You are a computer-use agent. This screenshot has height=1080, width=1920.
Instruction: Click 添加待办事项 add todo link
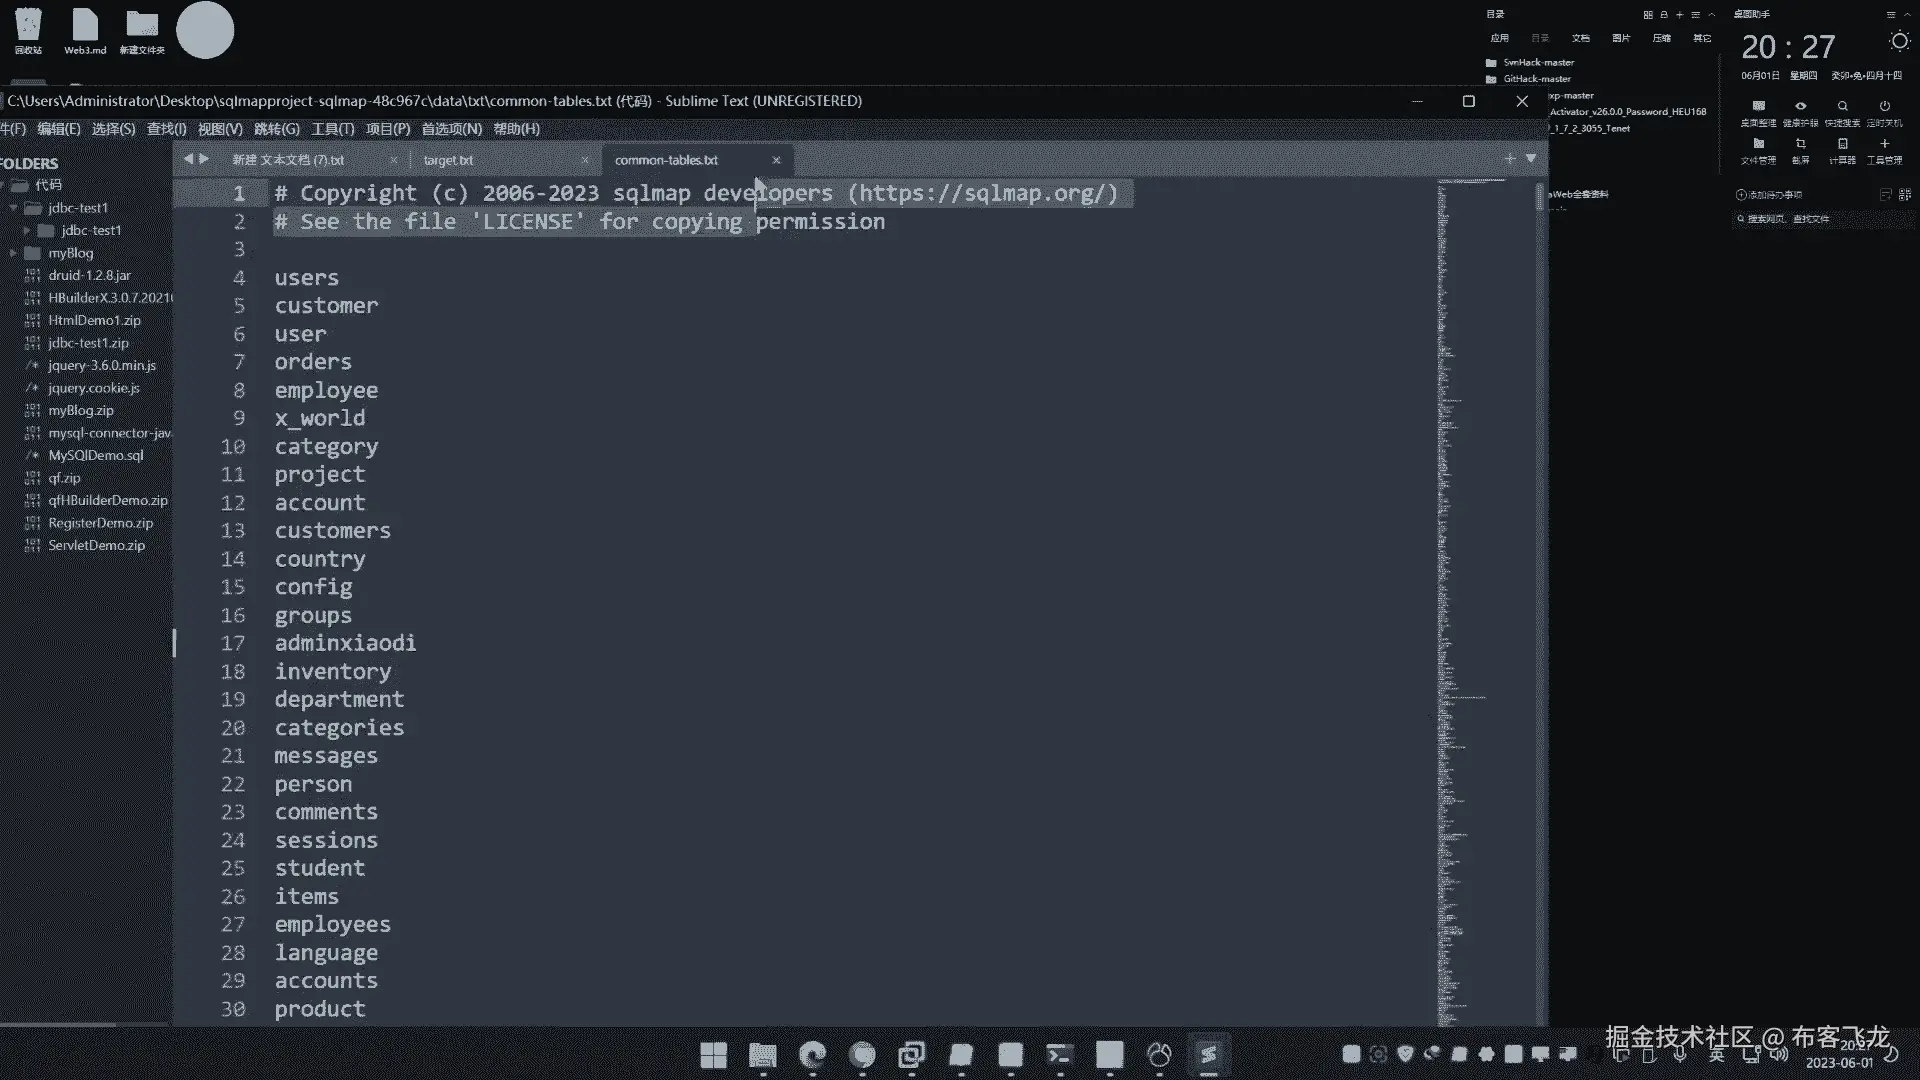coord(1770,195)
